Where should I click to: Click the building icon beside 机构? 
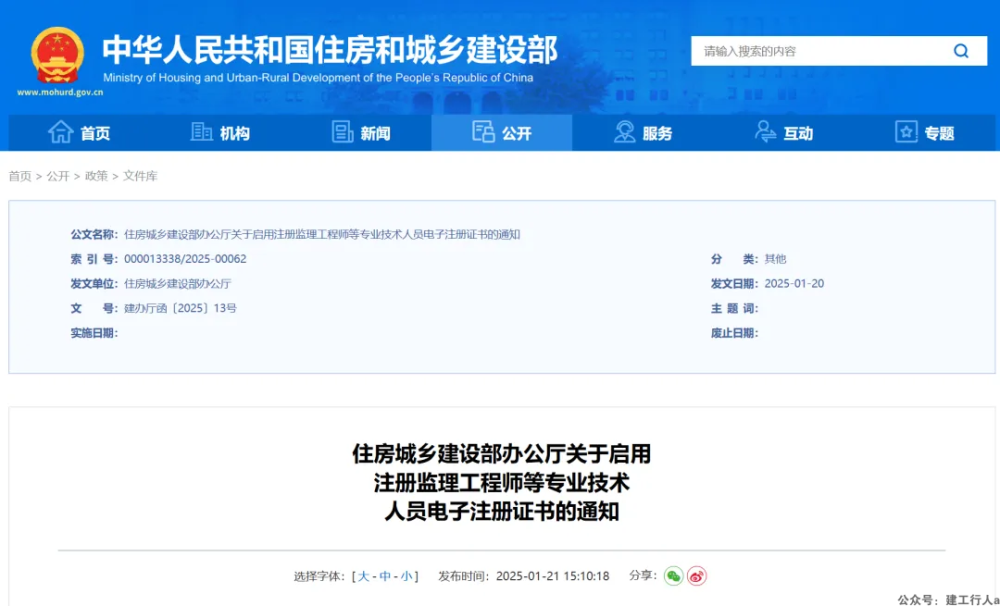[x=202, y=132]
